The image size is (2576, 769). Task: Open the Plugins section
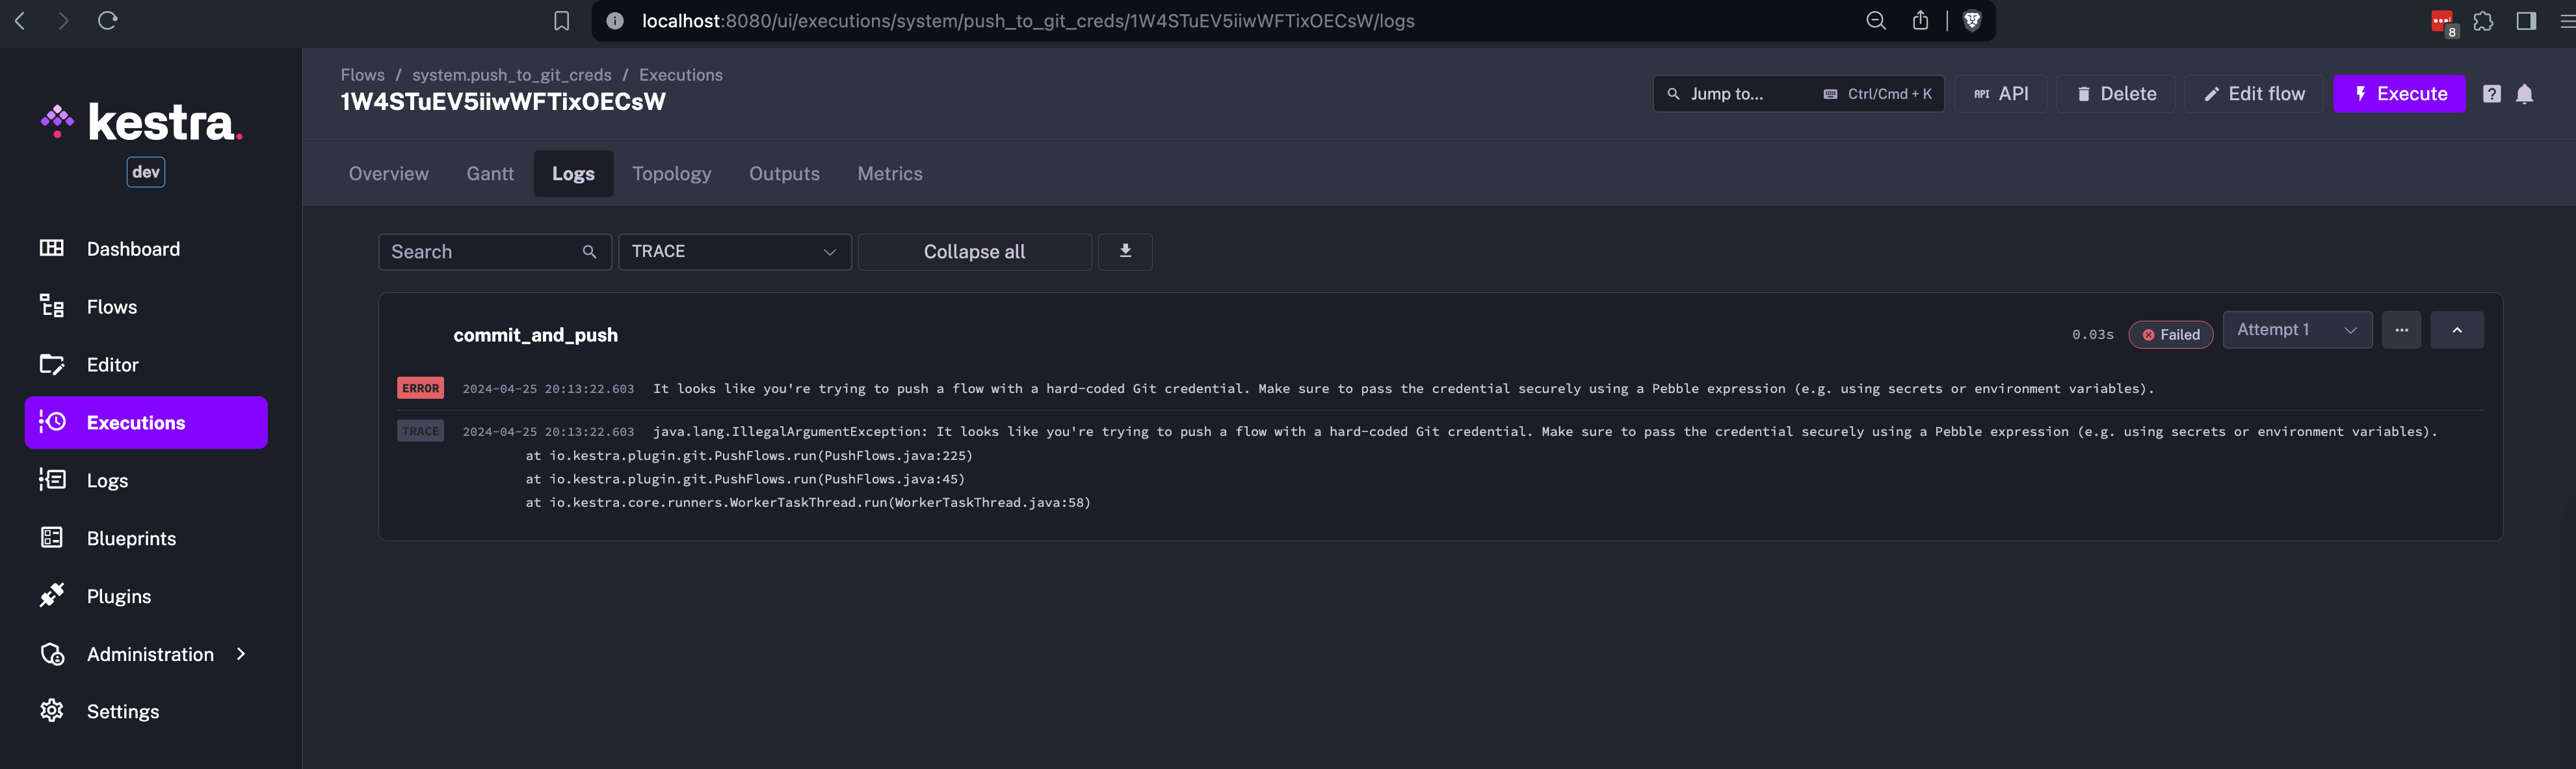click(118, 595)
